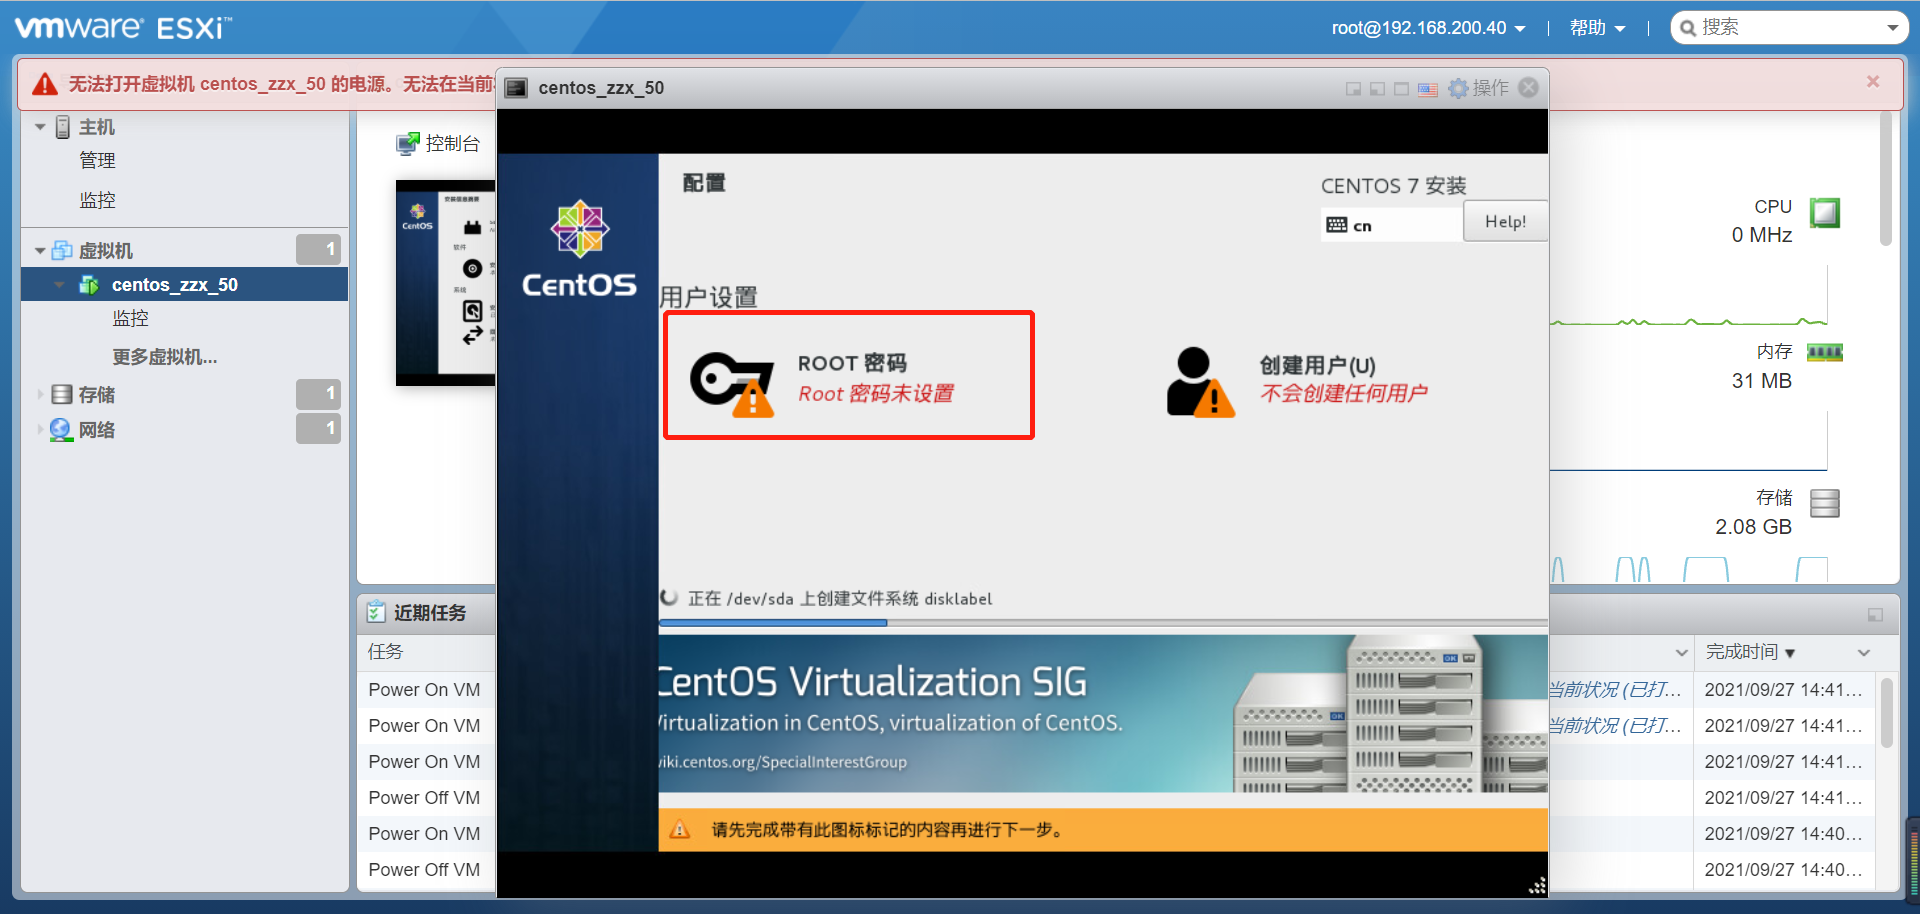Image resolution: width=1920 pixels, height=914 pixels.
Task: Expand the 网络 network tree node
Action: (40, 430)
